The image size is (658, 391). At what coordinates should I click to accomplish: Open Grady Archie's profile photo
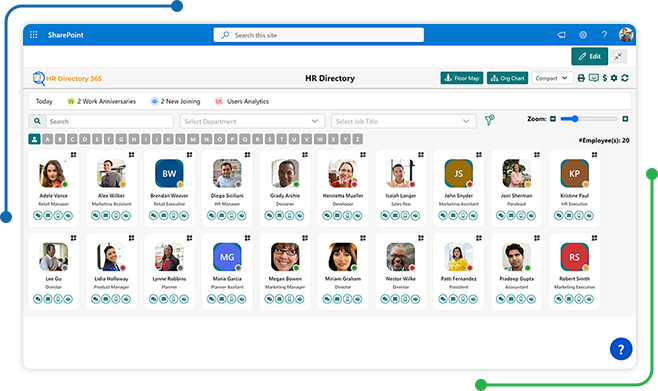285,173
